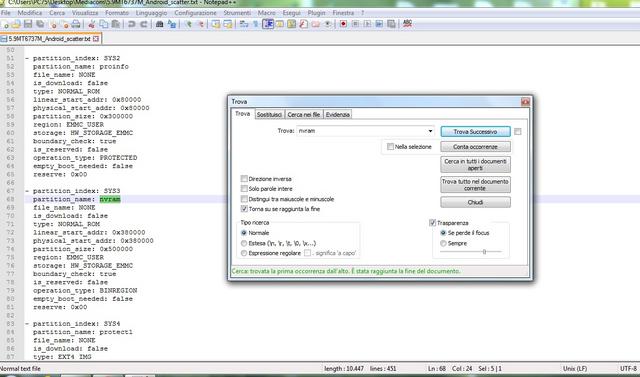Click the Zoom In toolbar icon
Screen dimensions: 640x377
pos(189,24)
